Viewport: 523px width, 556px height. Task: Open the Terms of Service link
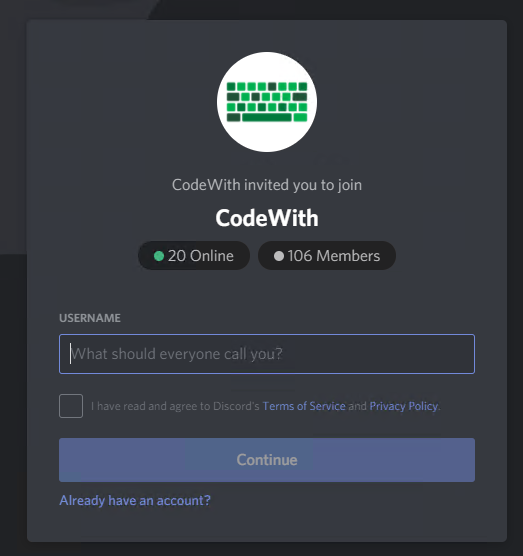pos(304,406)
